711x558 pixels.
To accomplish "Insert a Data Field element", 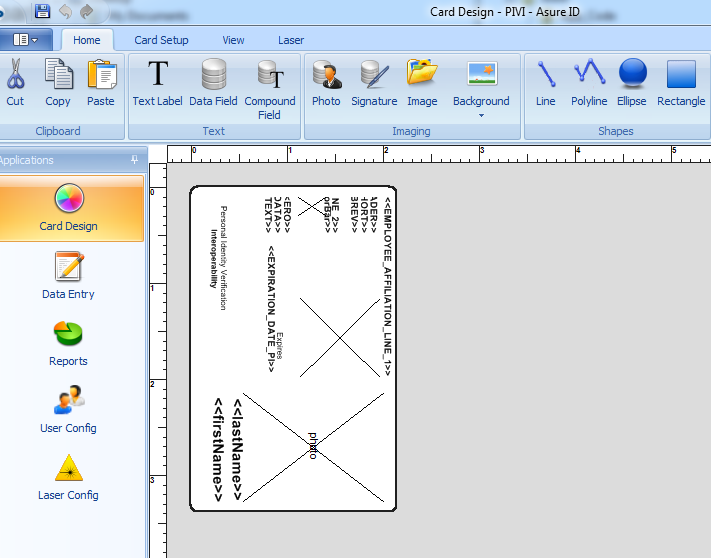I will click(x=213, y=83).
